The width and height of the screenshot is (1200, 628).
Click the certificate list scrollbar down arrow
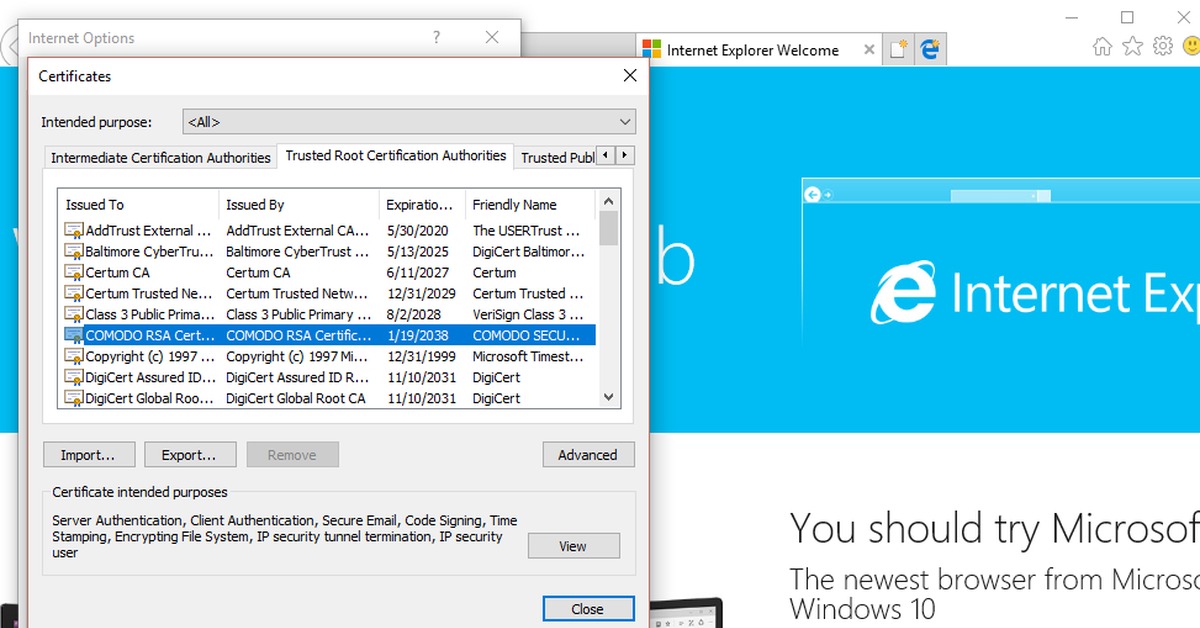click(x=609, y=398)
